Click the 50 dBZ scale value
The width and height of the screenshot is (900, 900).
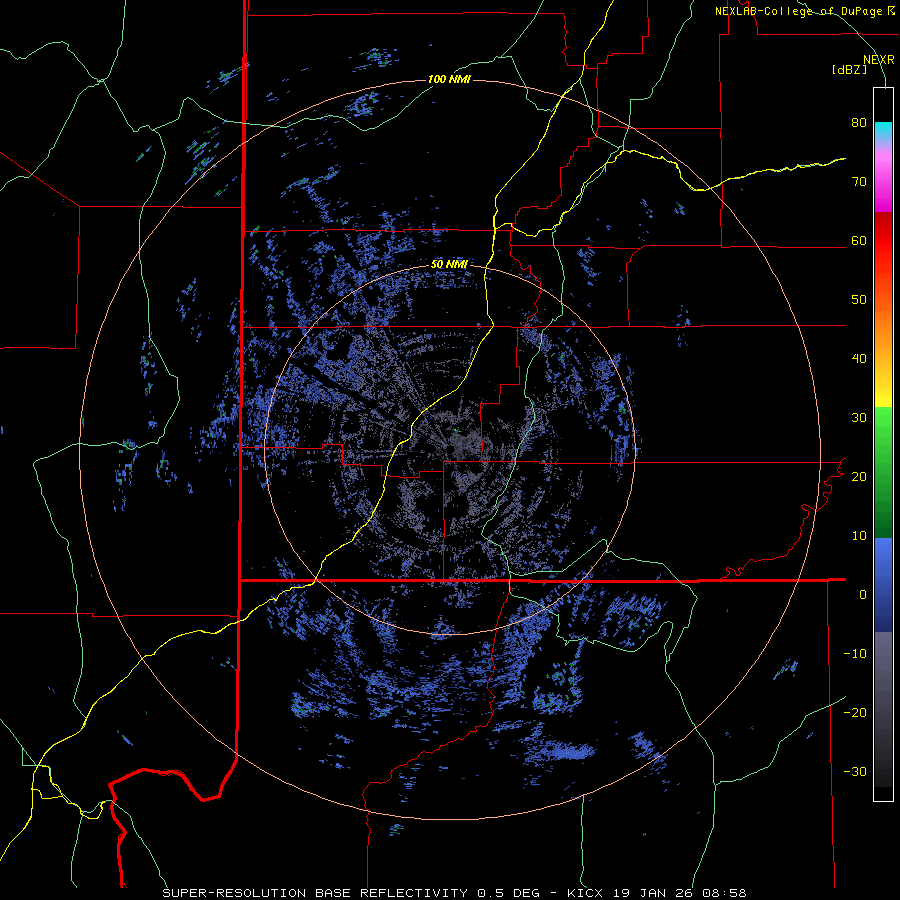[x=859, y=300]
